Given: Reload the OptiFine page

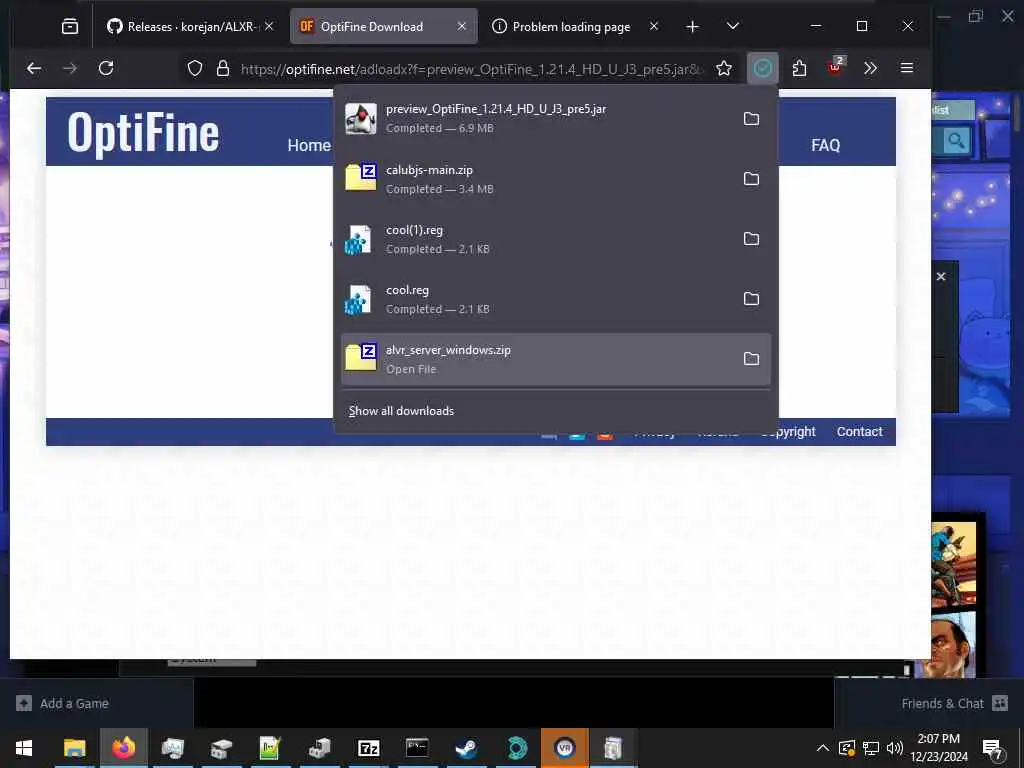Looking at the screenshot, I should [106, 68].
